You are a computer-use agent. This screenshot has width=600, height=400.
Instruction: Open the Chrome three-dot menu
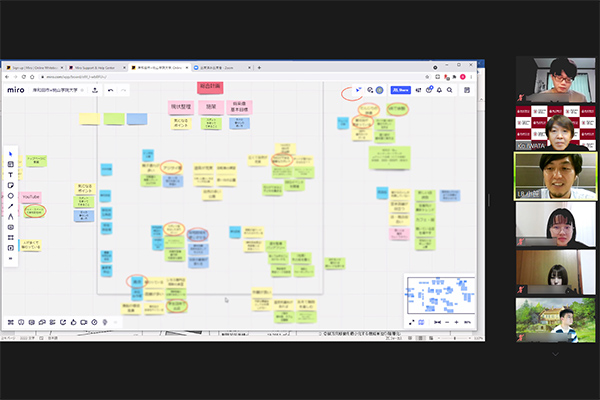(471, 77)
